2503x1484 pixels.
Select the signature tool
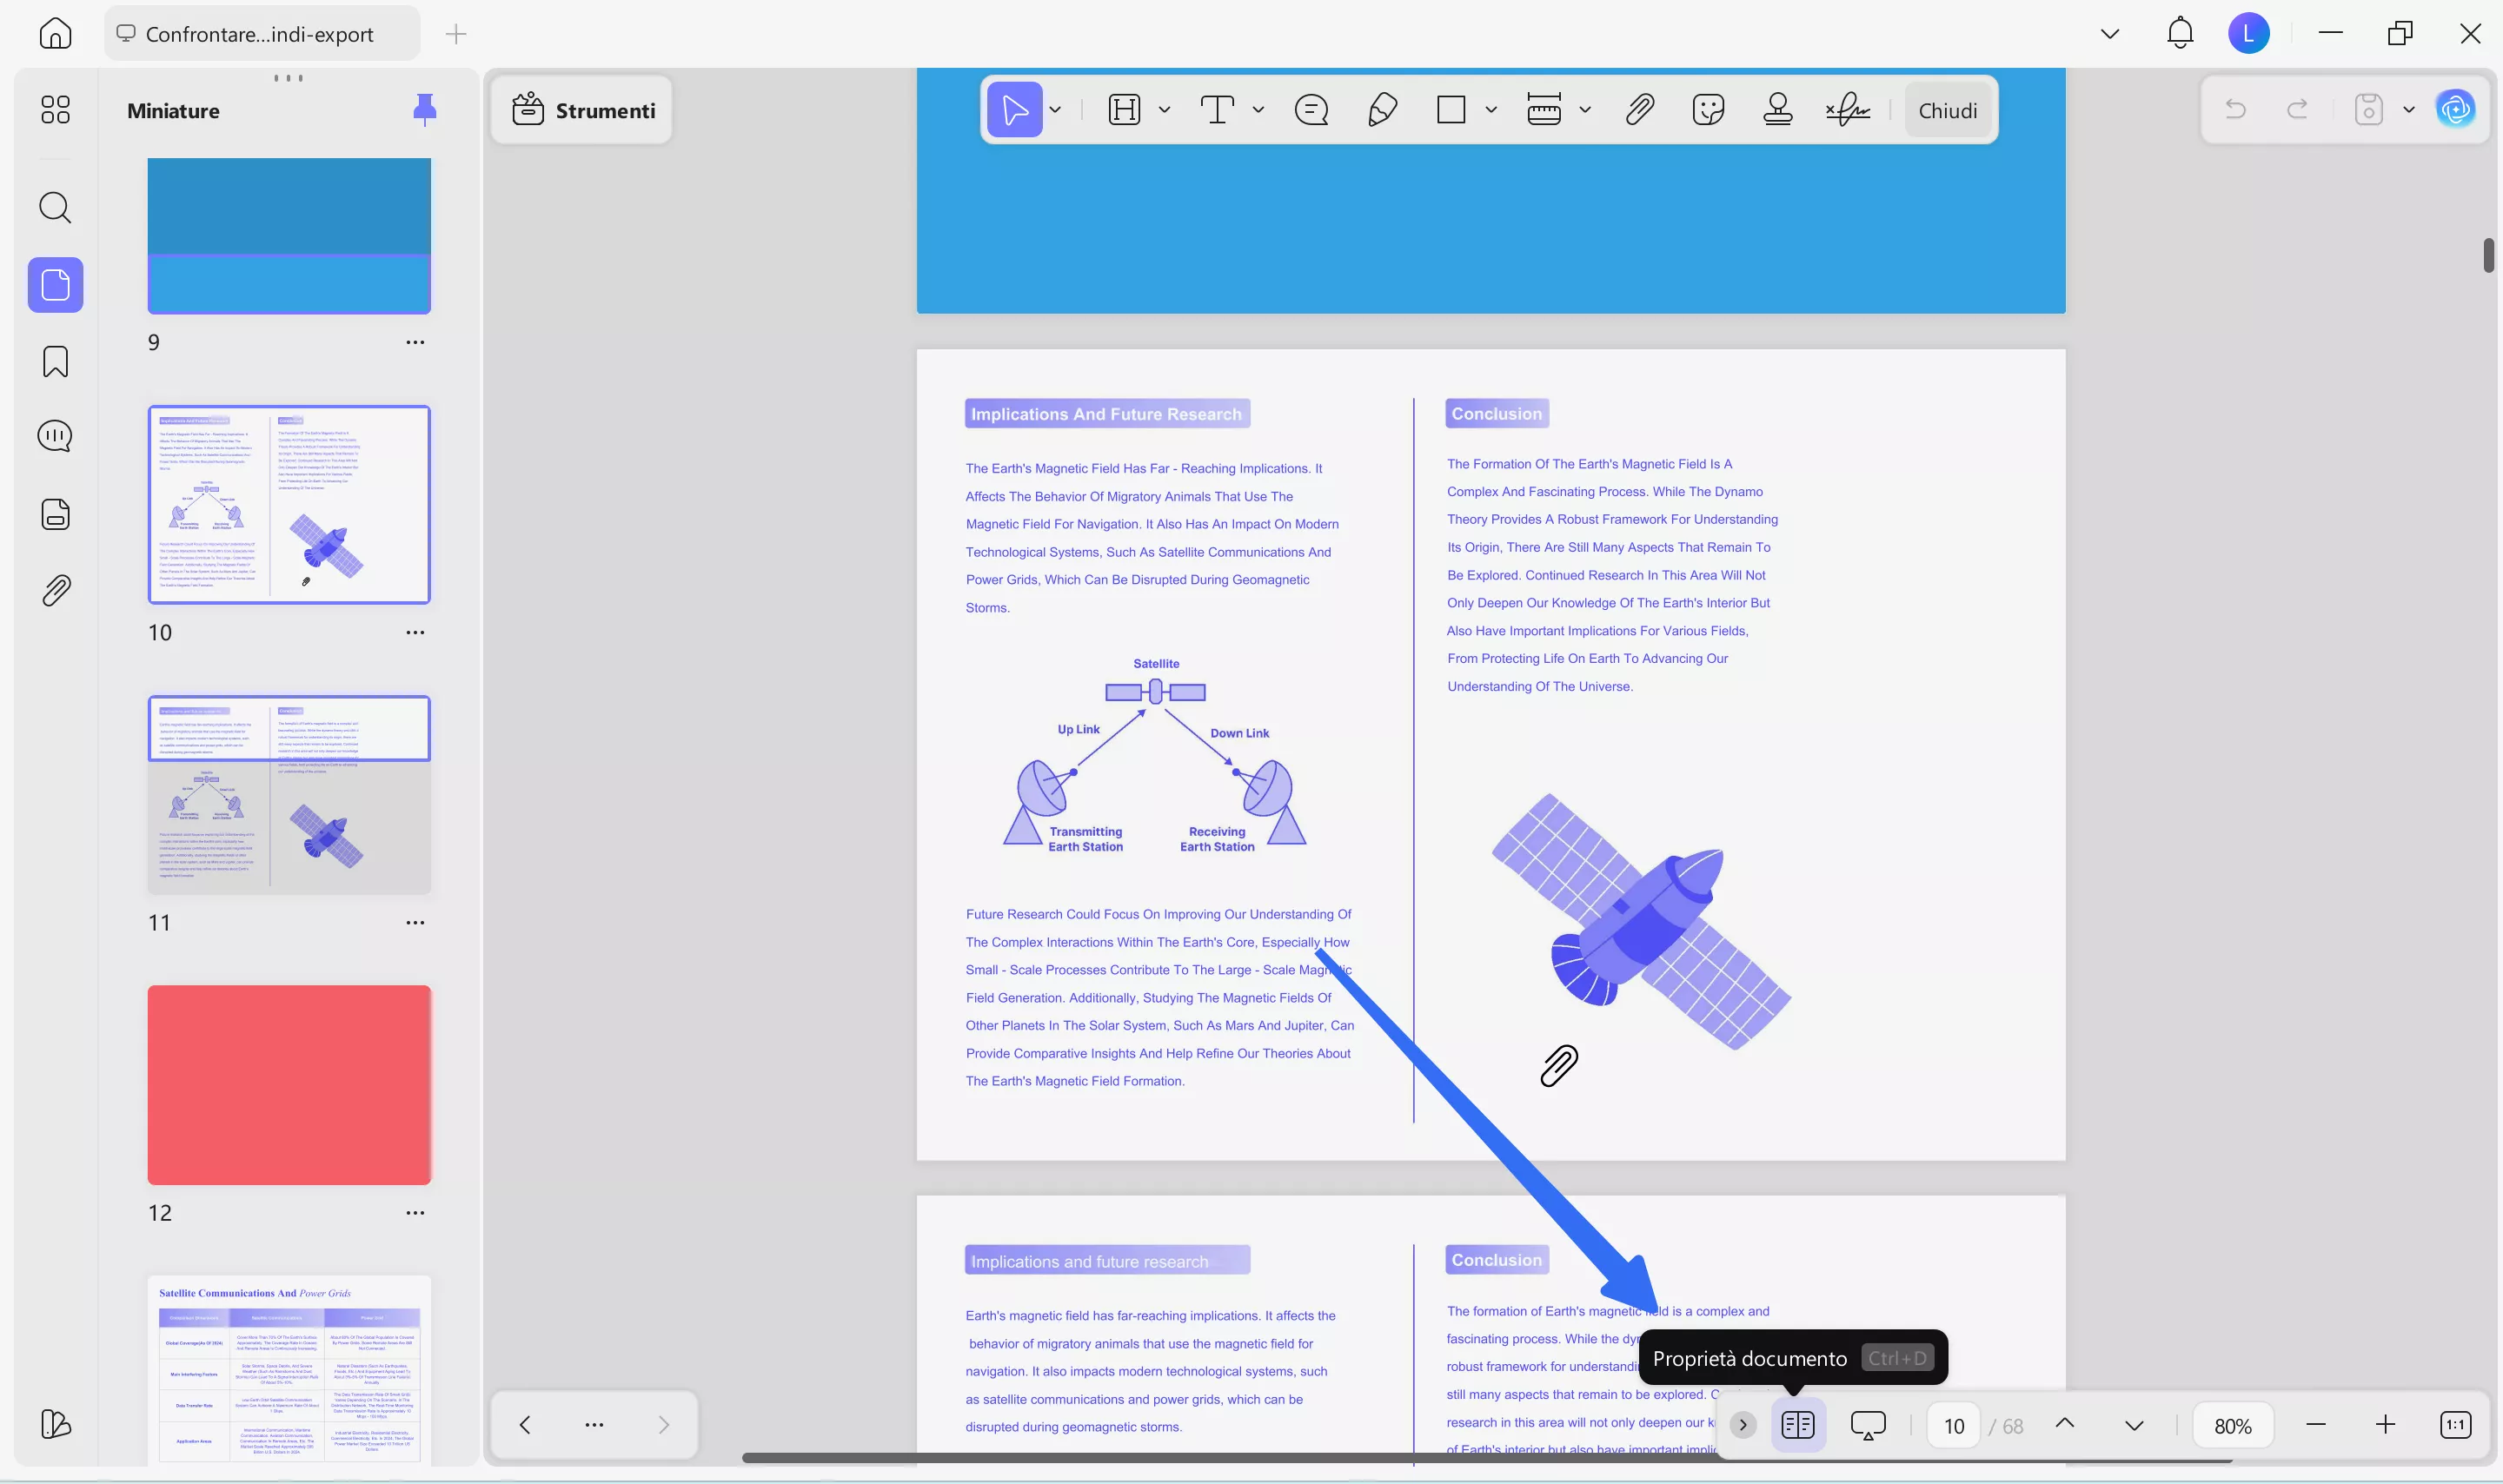1845,109
